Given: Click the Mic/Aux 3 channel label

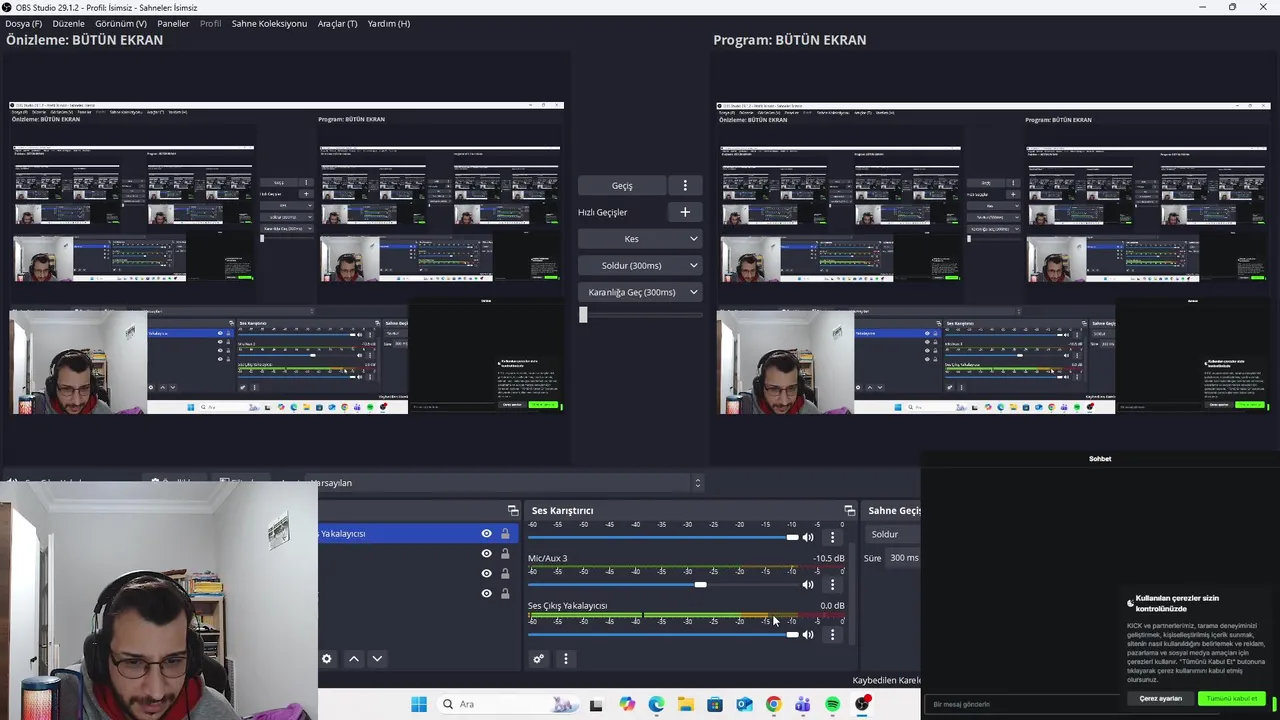Looking at the screenshot, I should pos(547,558).
